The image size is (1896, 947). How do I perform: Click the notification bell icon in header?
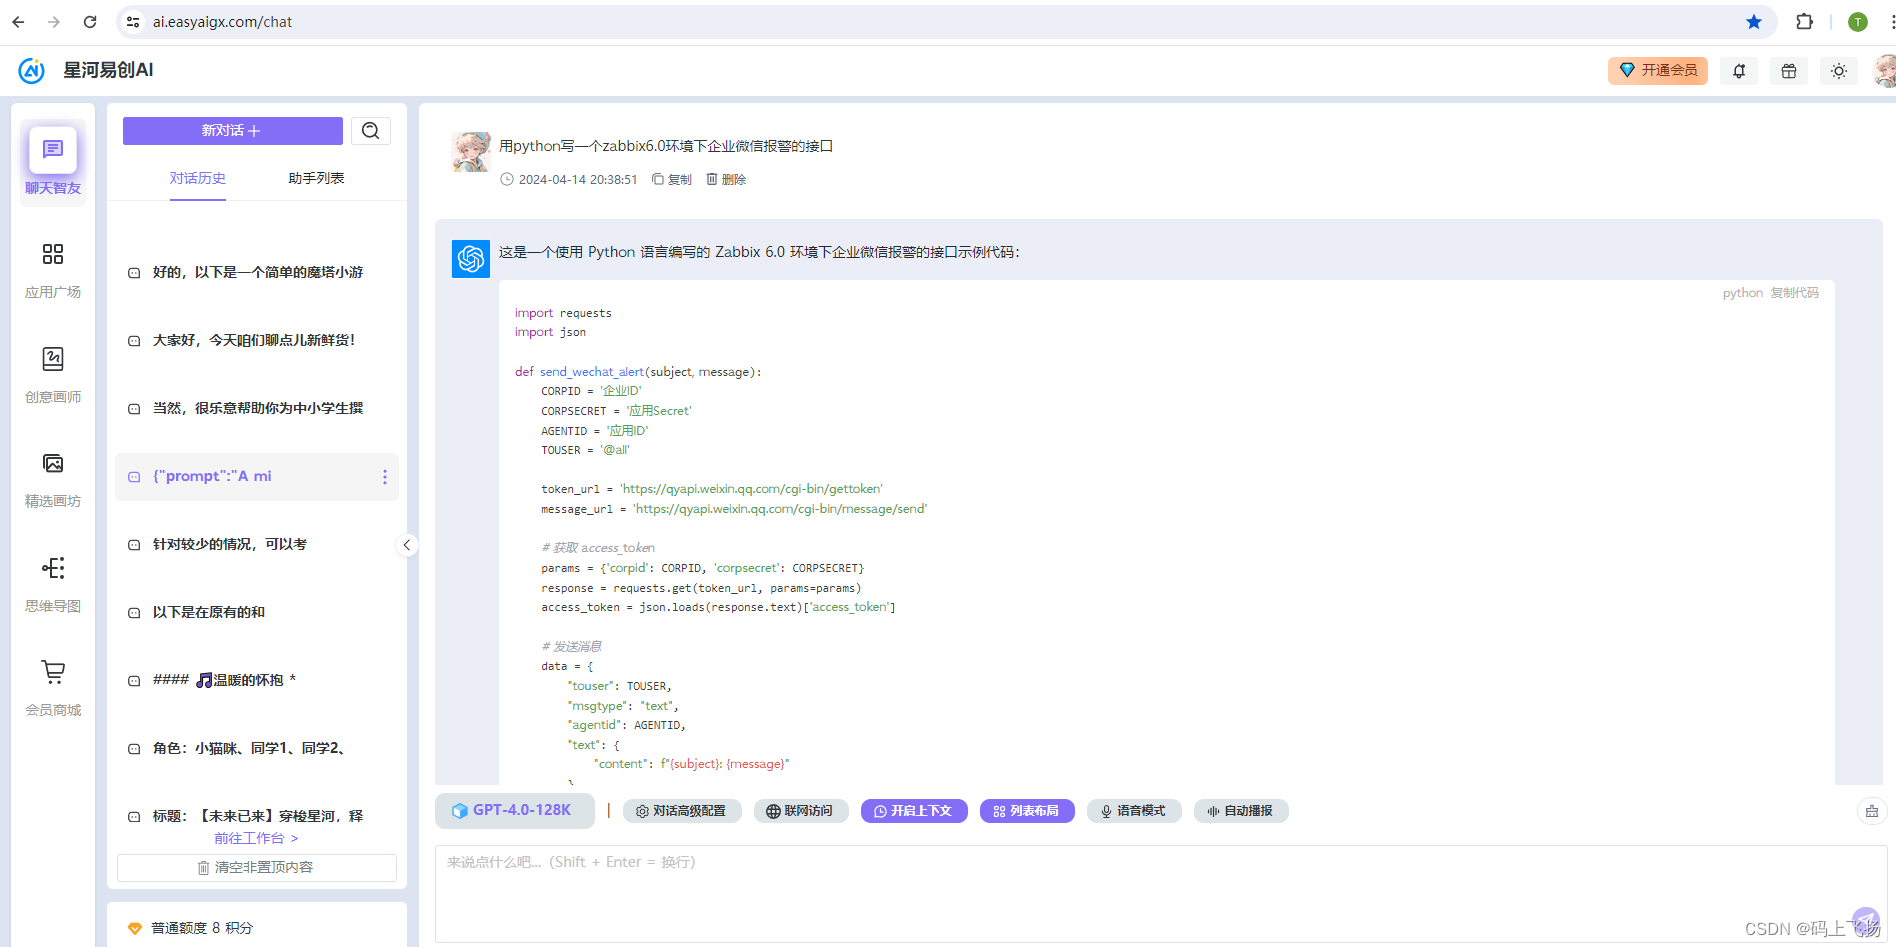coord(1739,71)
